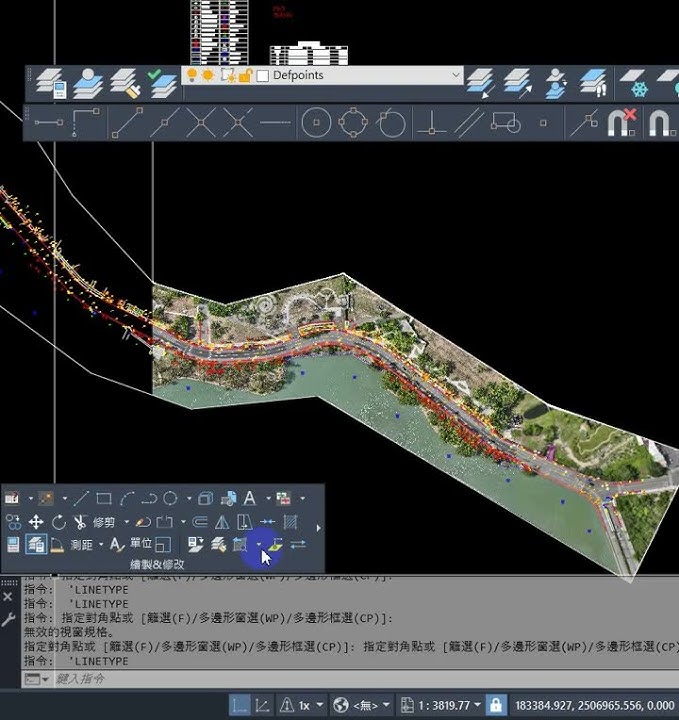Toggle the layer on/off lightbulb icon

(x=192, y=75)
